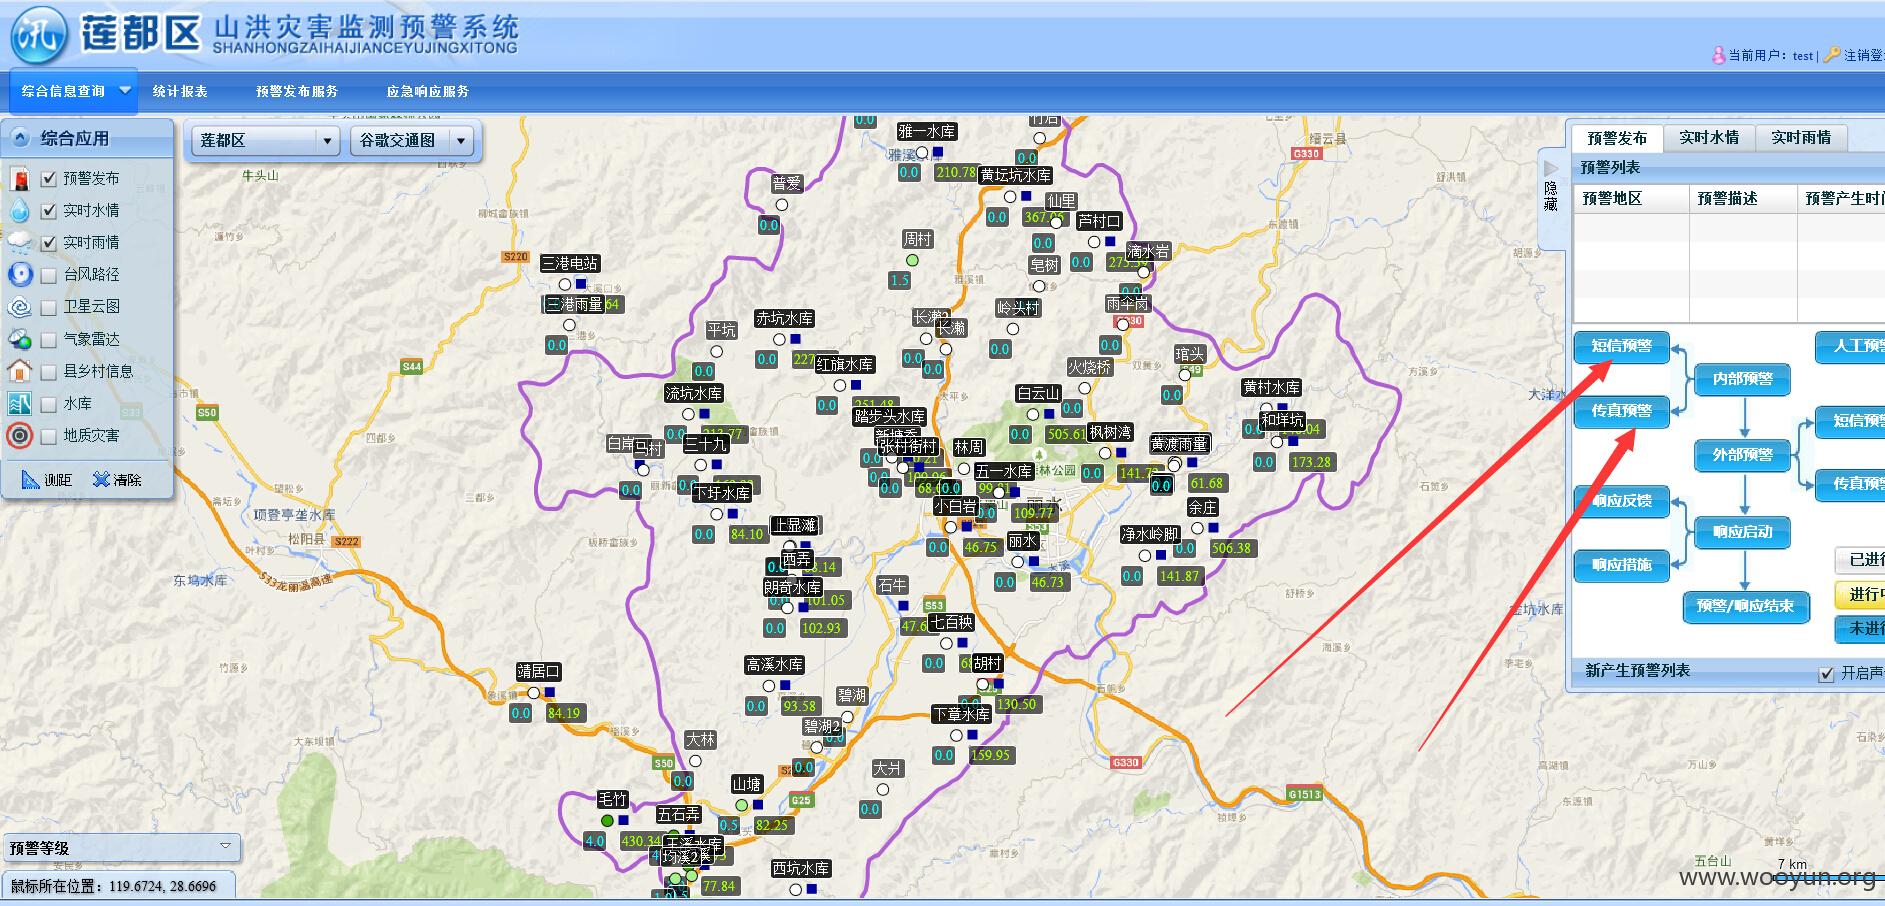Open the 应急响应服务 menu
Image resolution: width=1885 pixels, height=906 pixels.
[x=428, y=91]
